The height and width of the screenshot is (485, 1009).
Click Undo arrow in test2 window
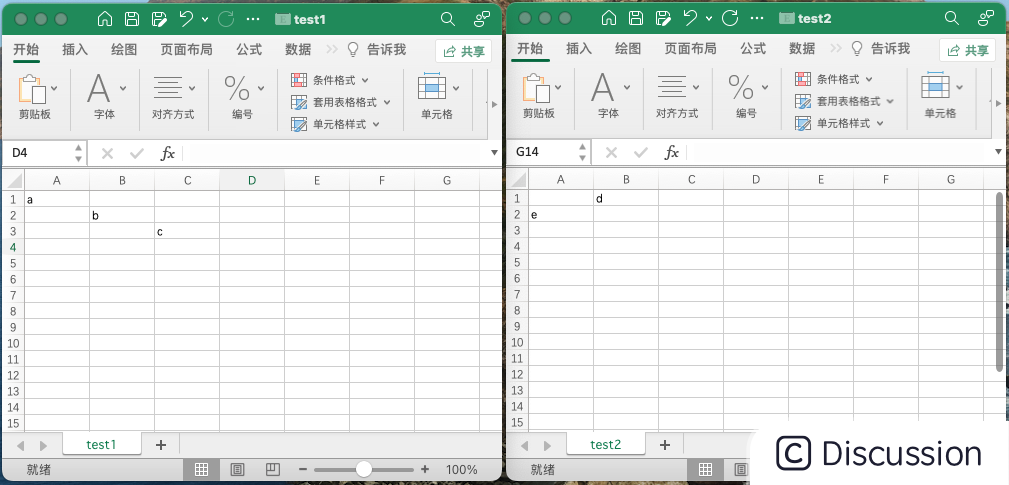click(690, 18)
